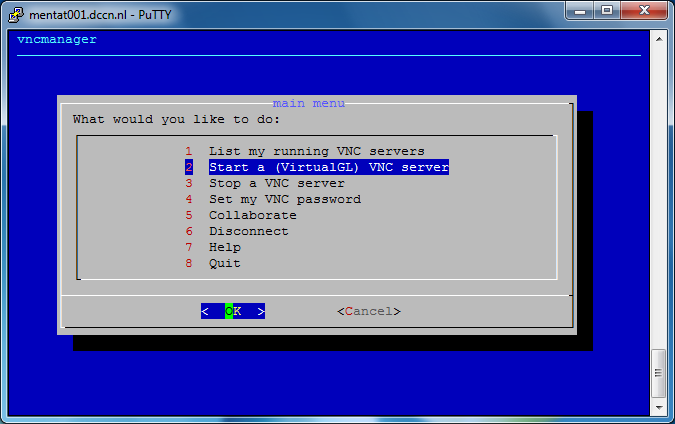Click the vertical scrollbar thumb
Image resolution: width=675 pixels, height=424 pixels.
658,373
